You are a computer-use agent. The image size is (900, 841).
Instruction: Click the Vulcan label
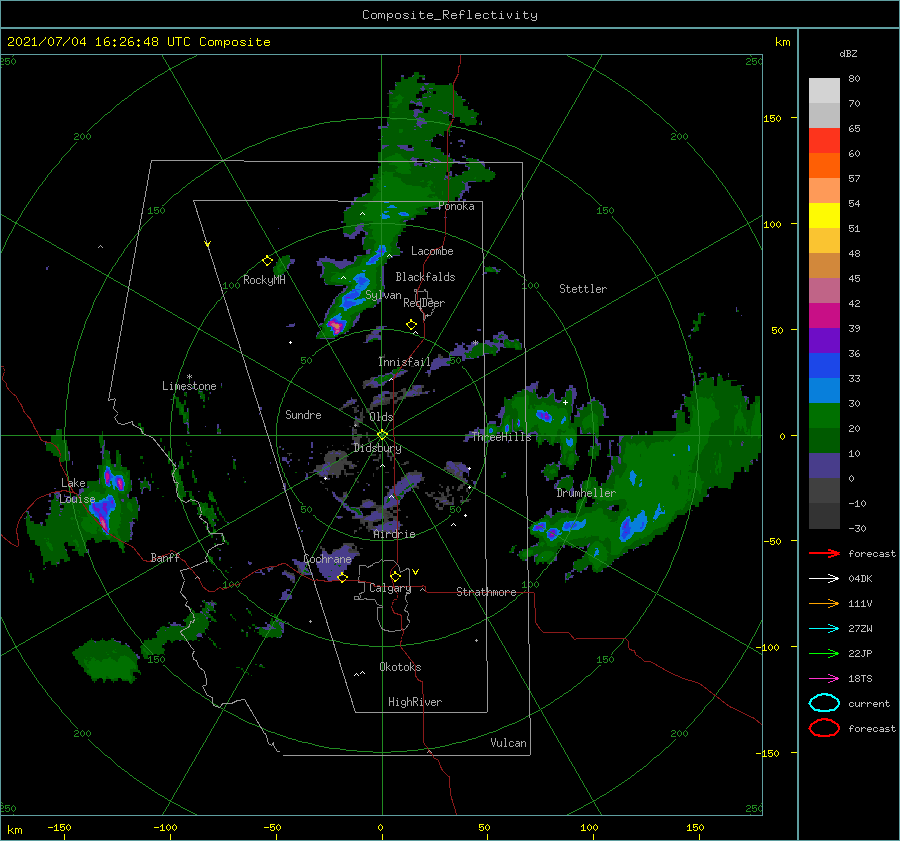tap(508, 743)
